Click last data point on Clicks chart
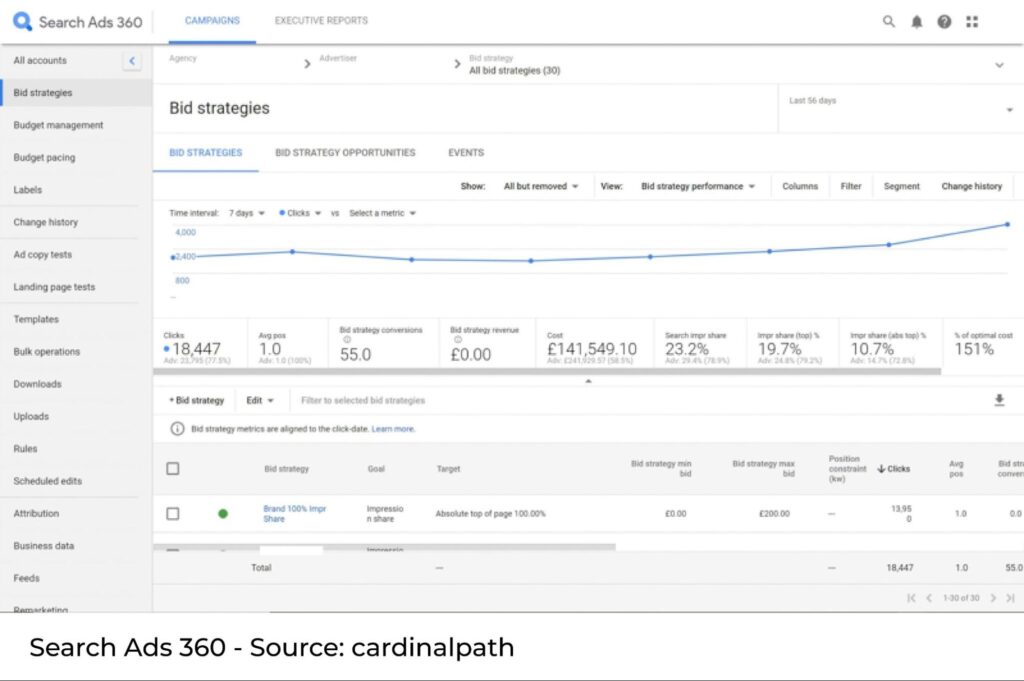 coord(1007,225)
